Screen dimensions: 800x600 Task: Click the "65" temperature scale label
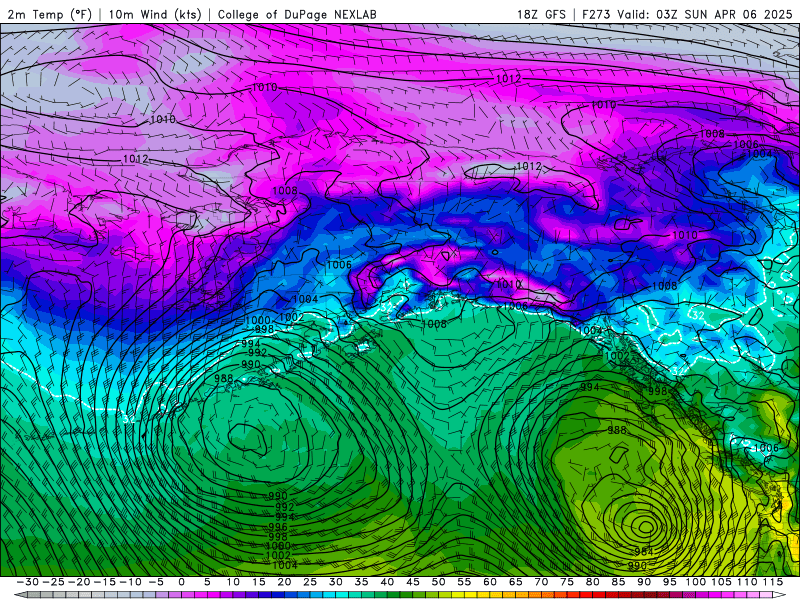click(x=515, y=582)
